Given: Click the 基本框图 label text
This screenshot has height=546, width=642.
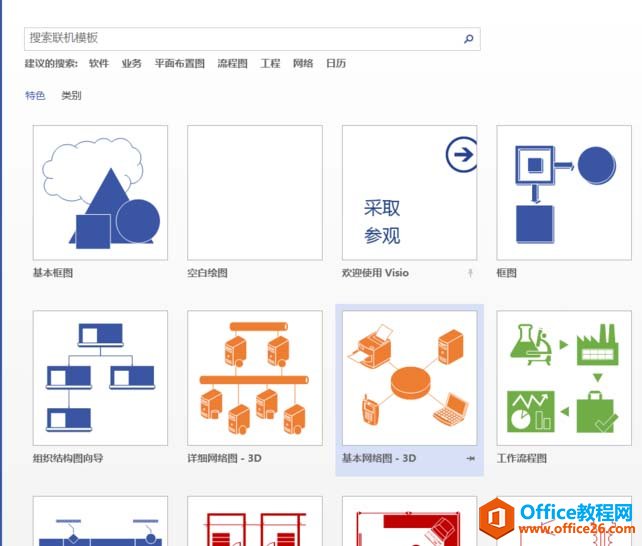Looking at the screenshot, I should [x=53, y=273].
